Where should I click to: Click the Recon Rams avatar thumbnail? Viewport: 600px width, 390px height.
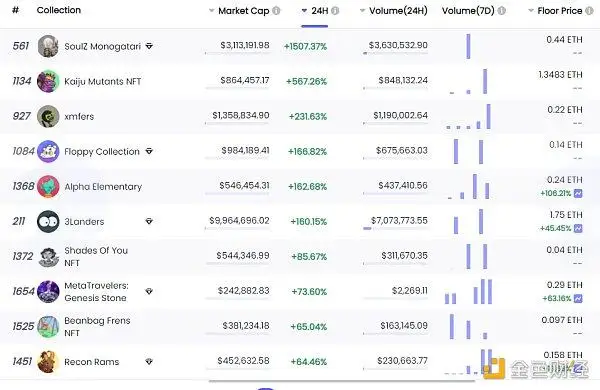(x=48, y=362)
